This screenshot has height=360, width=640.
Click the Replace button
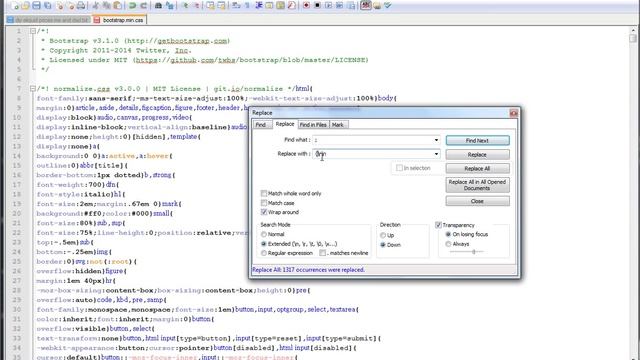(x=477, y=155)
